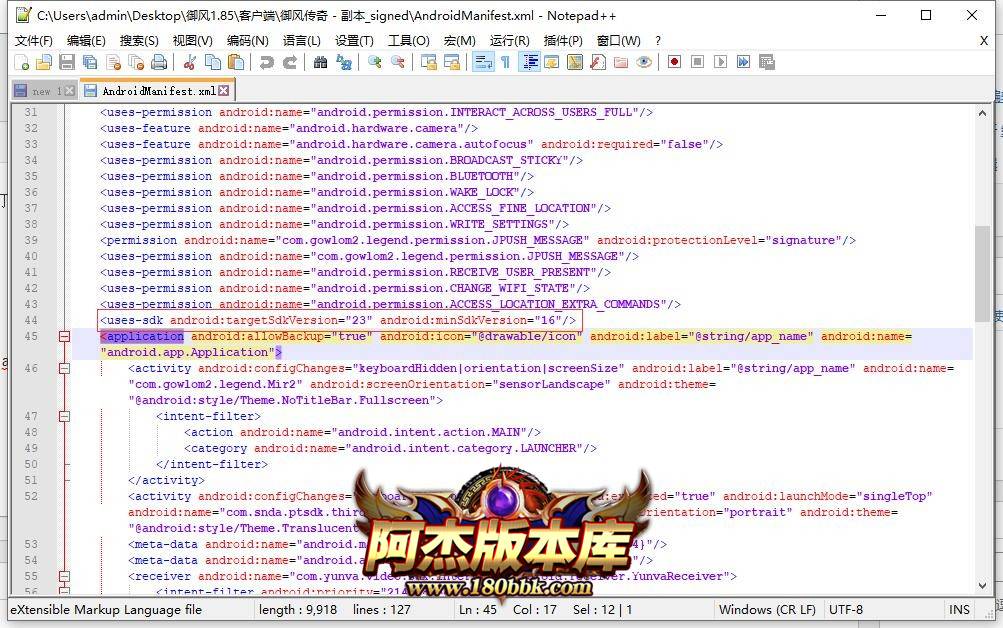This screenshot has width=1003, height=628.
Task: Undo the last edit via toolbar
Action: [x=266, y=62]
